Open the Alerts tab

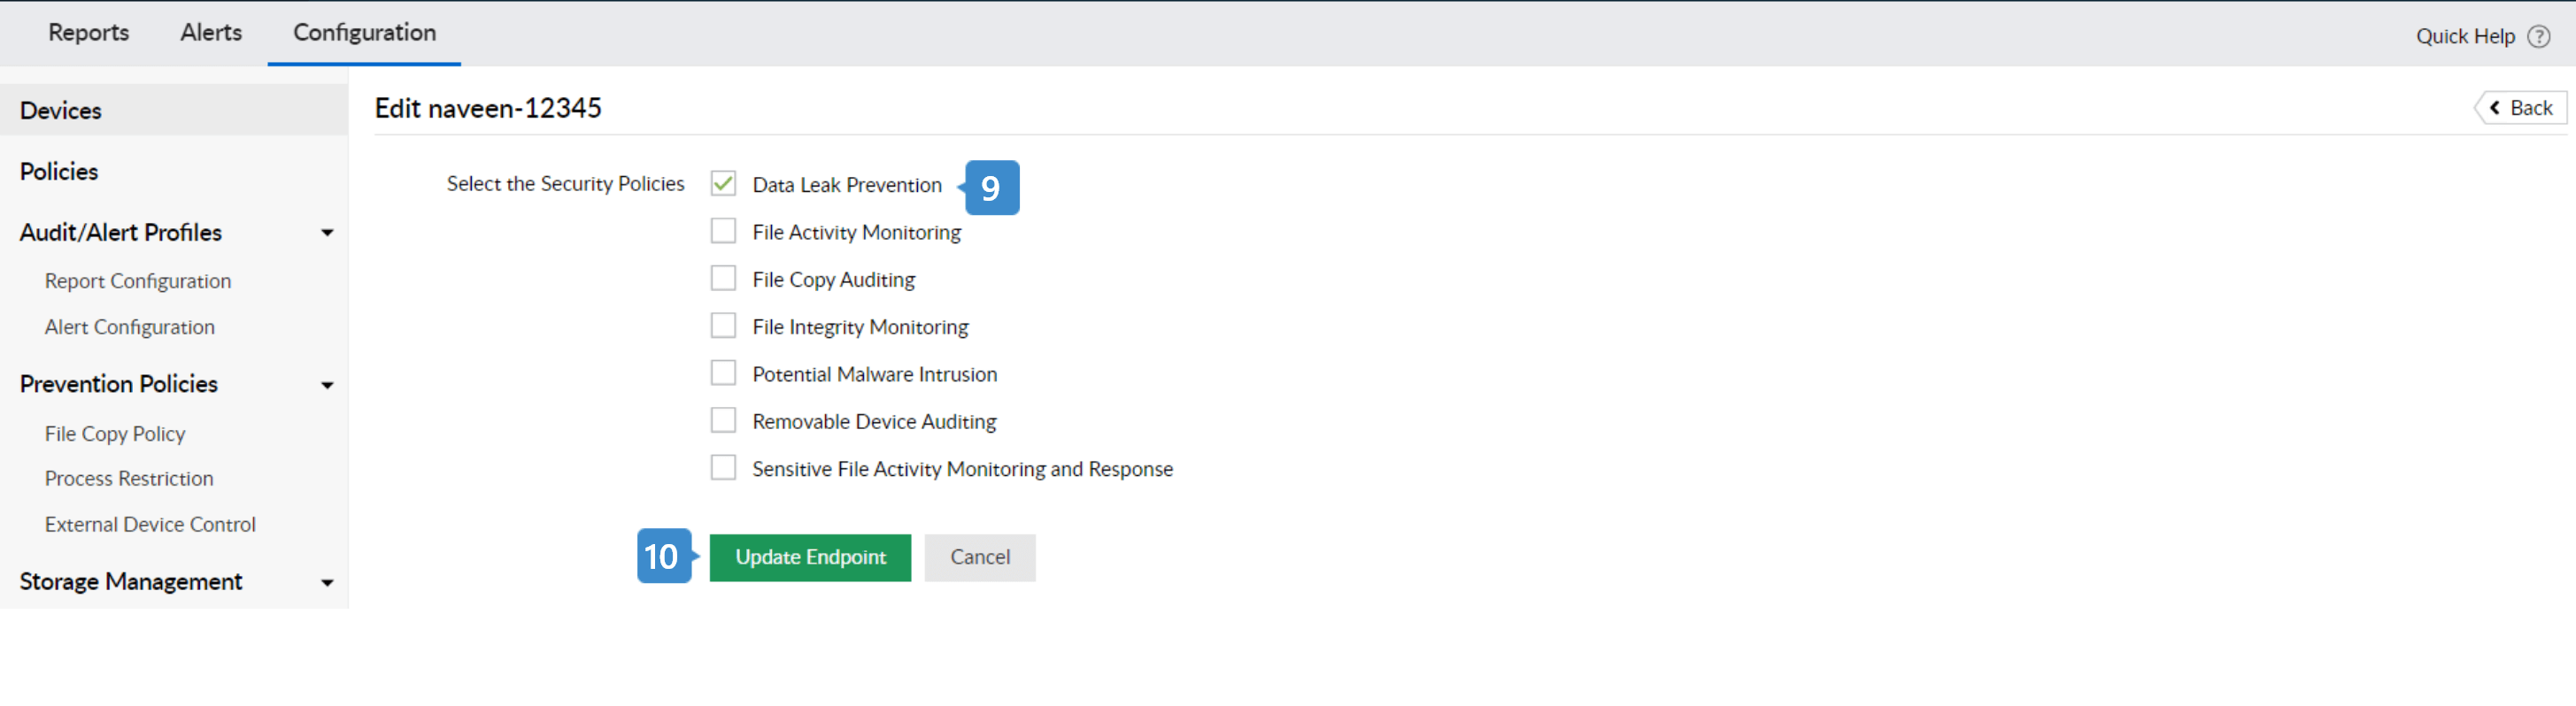(211, 33)
